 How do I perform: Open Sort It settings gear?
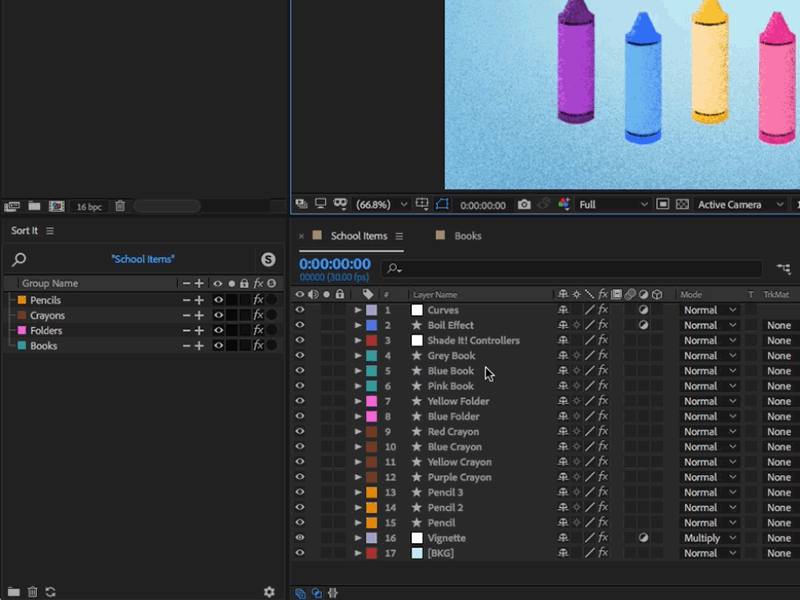click(x=269, y=592)
